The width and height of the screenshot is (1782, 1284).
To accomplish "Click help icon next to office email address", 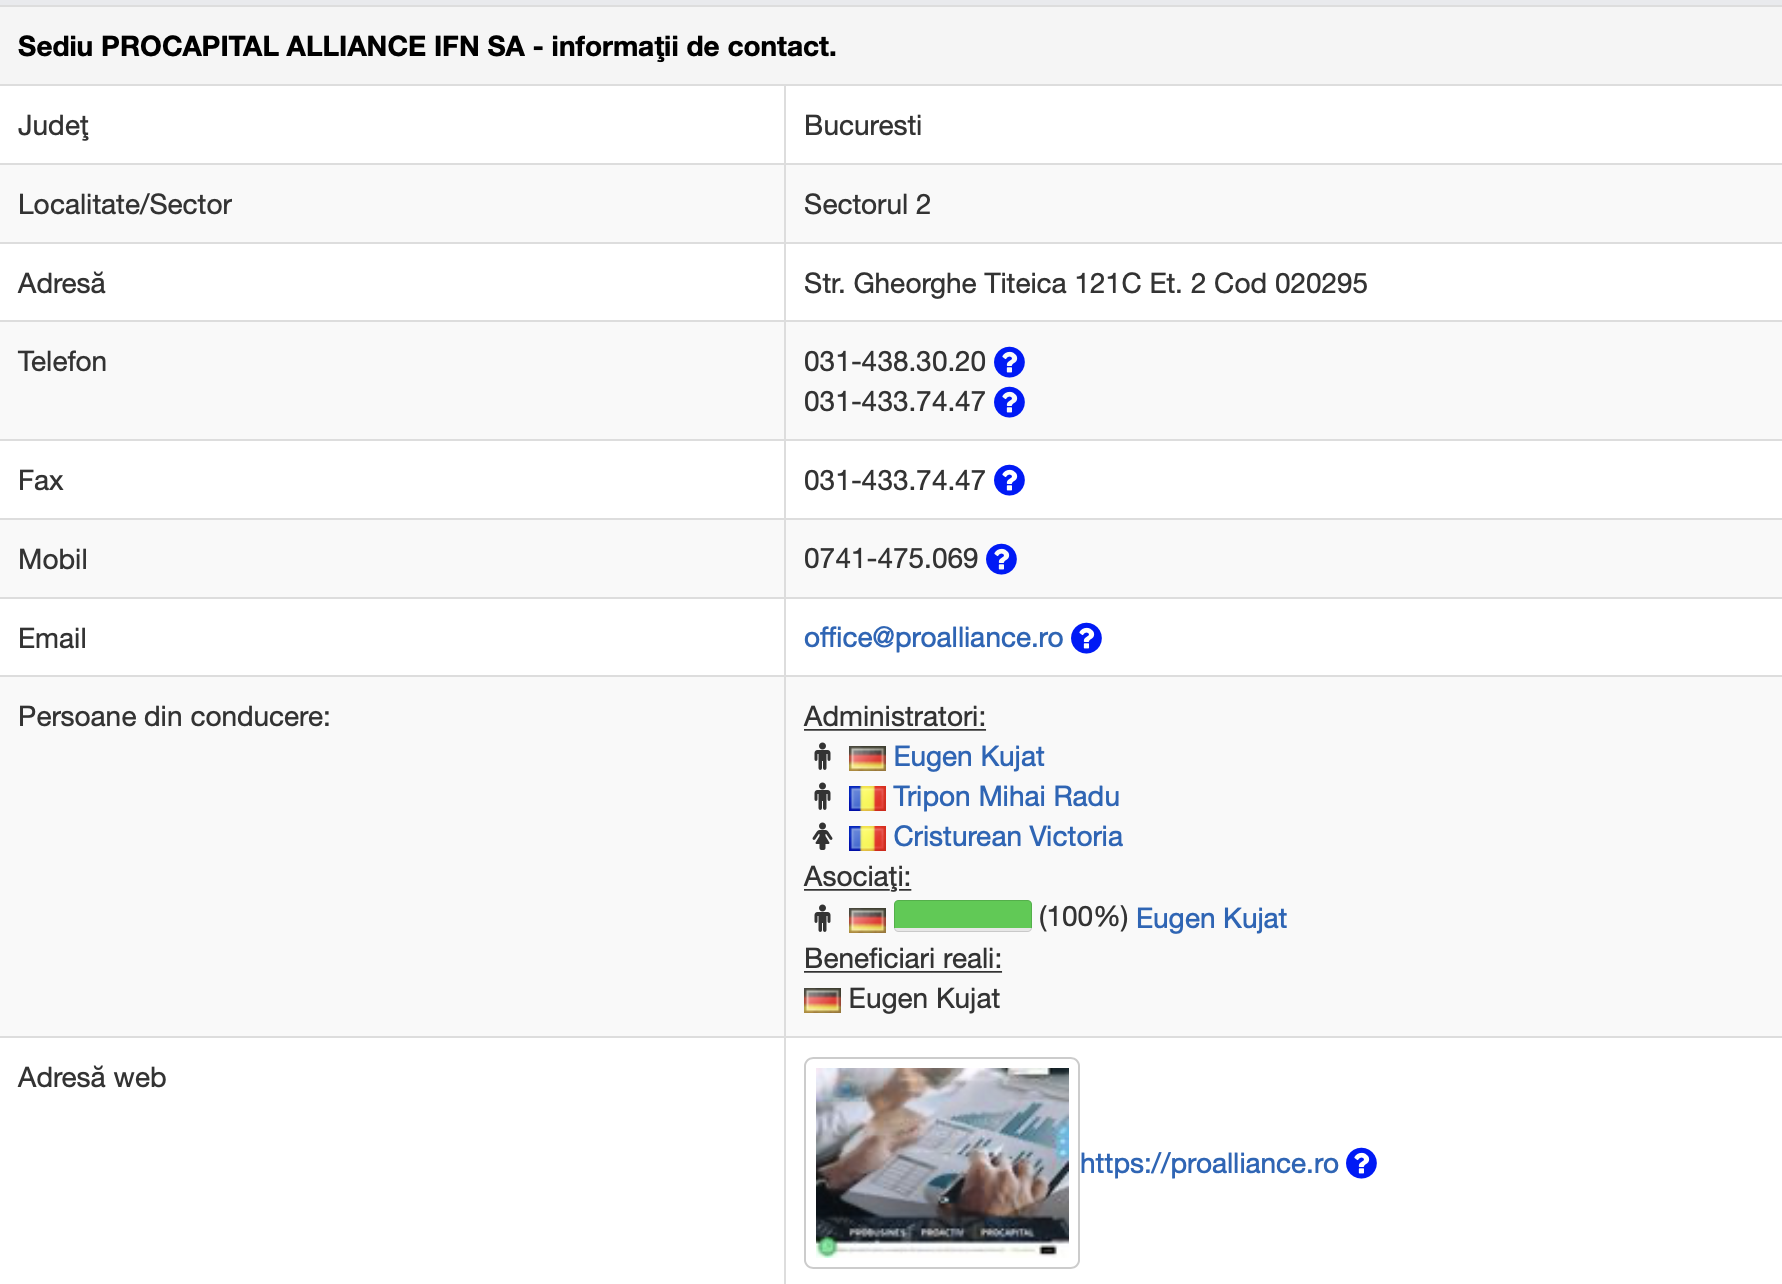I will pos(1086,638).
